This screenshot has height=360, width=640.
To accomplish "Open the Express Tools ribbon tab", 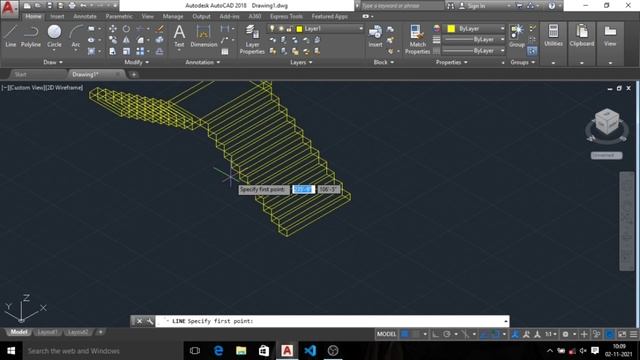I will click(286, 16).
